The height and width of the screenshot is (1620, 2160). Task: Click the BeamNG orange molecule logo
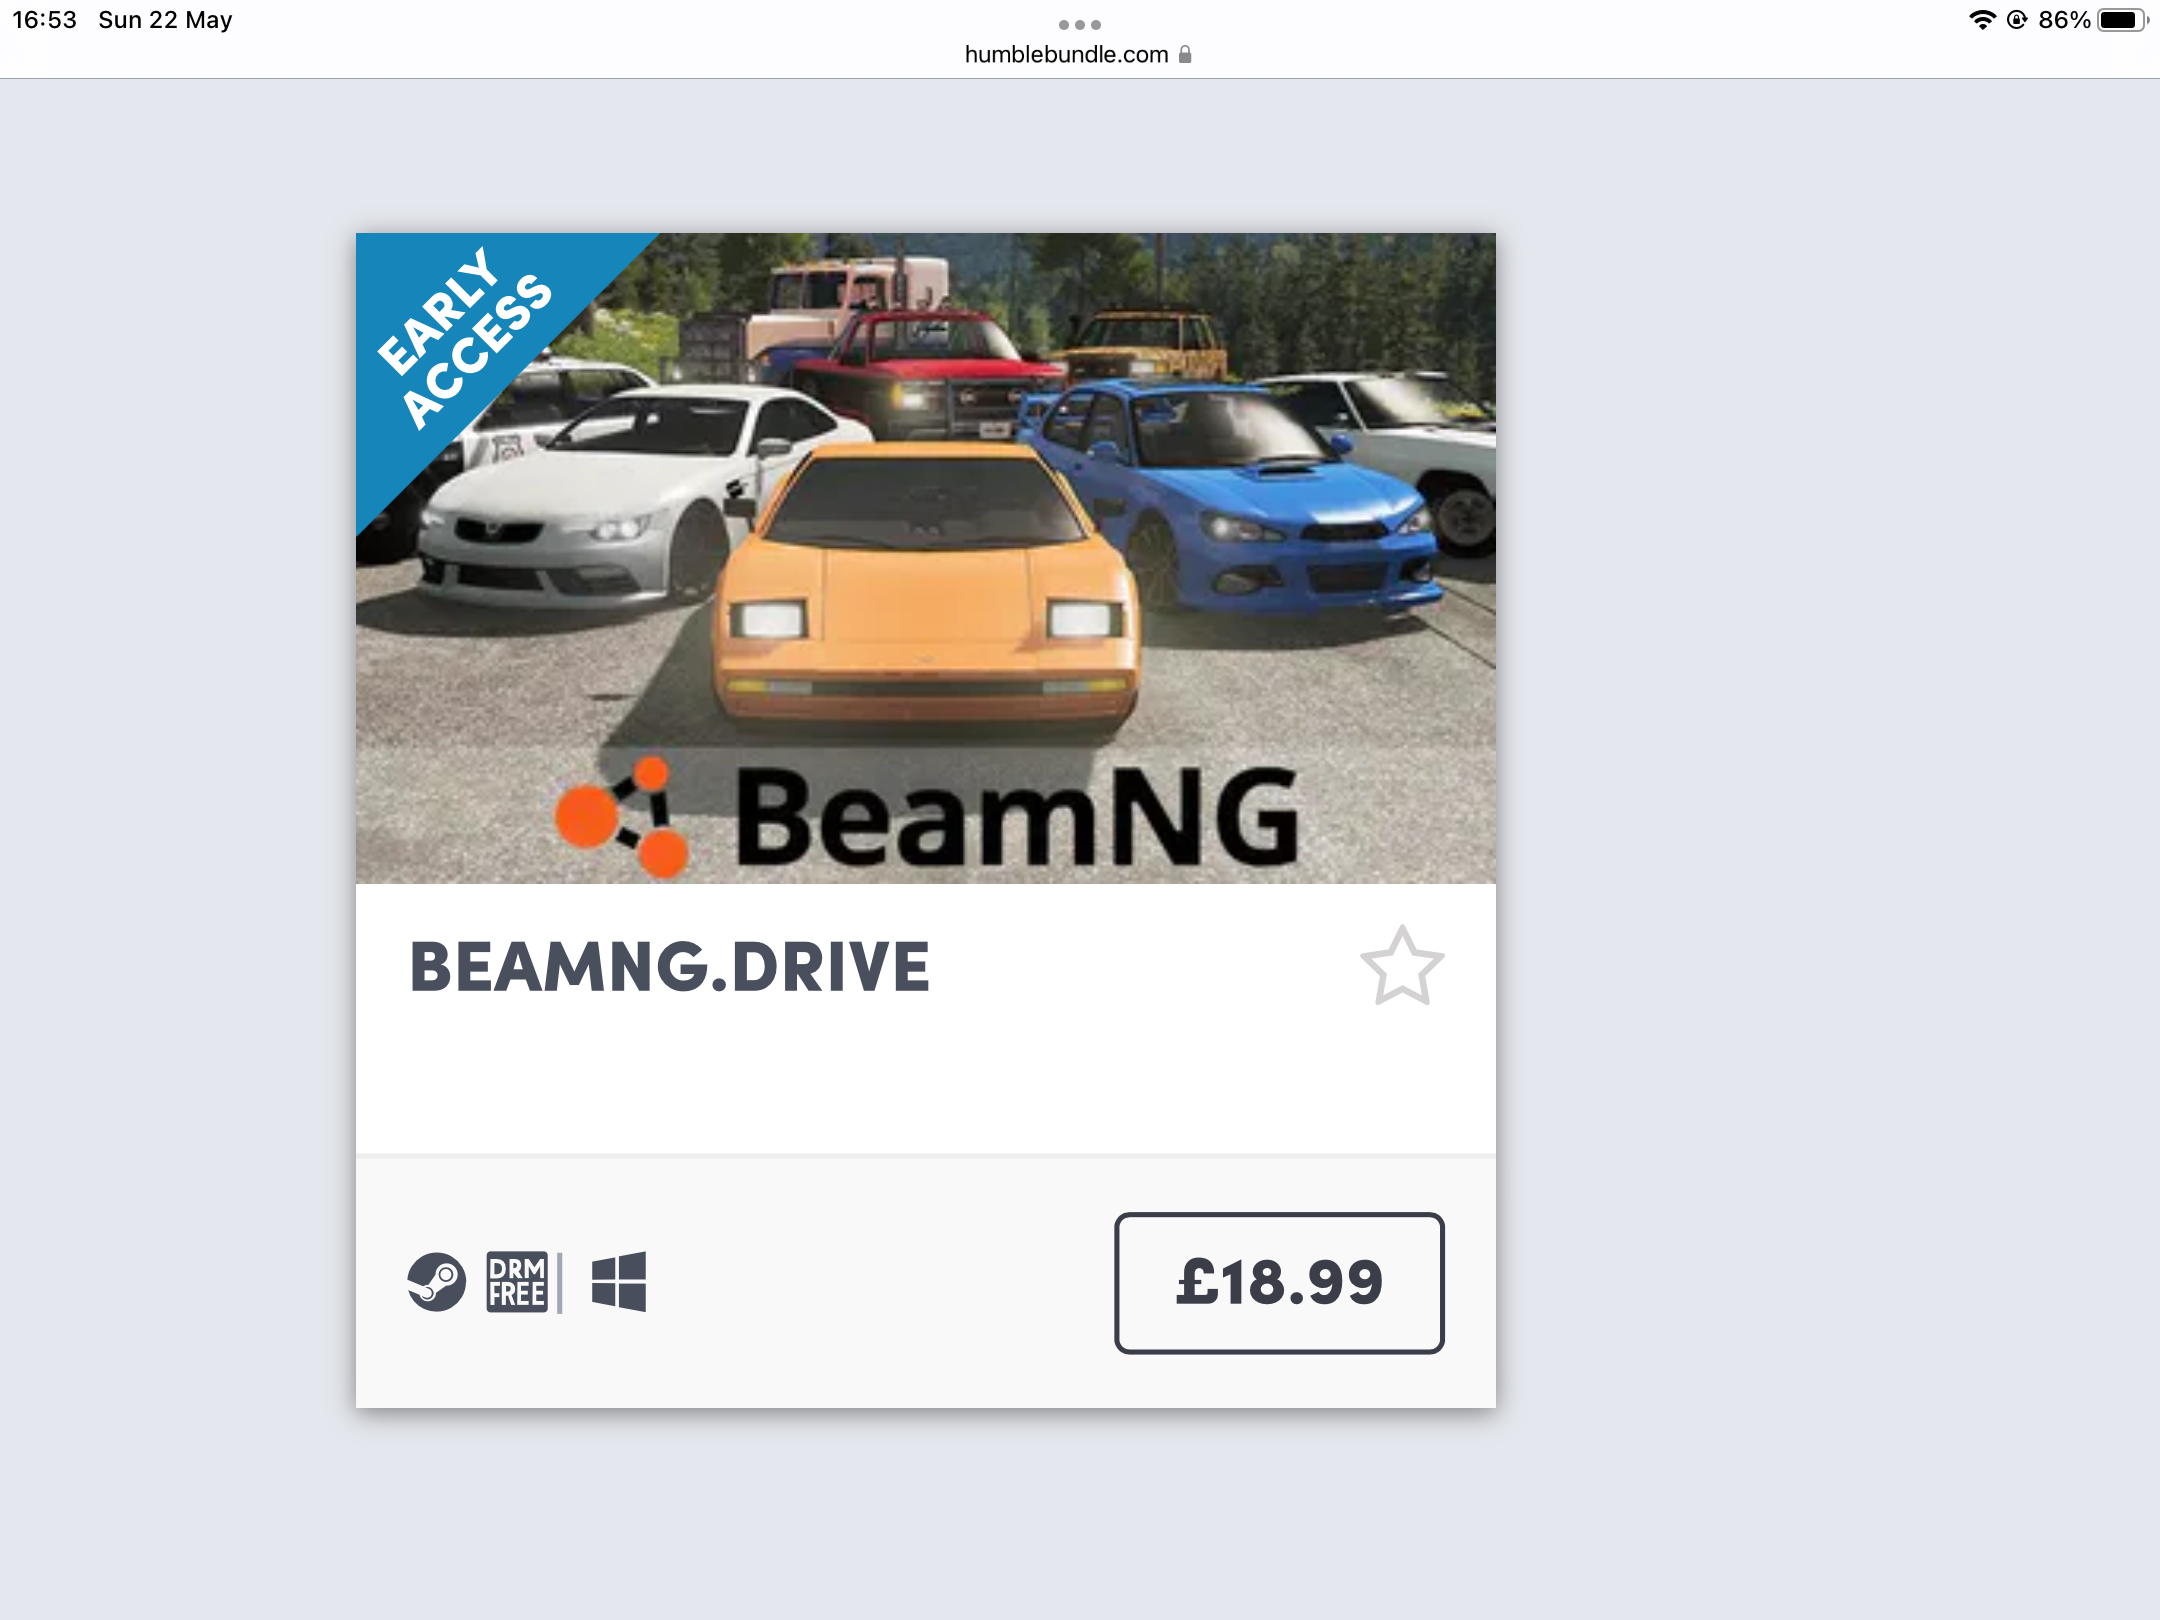pos(622,817)
